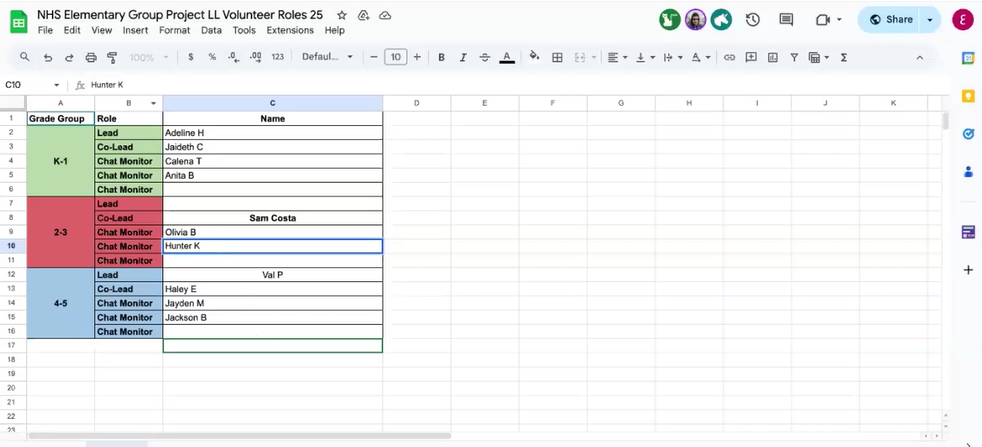Open the functions sigma menu
The image size is (982, 447).
coord(844,57)
